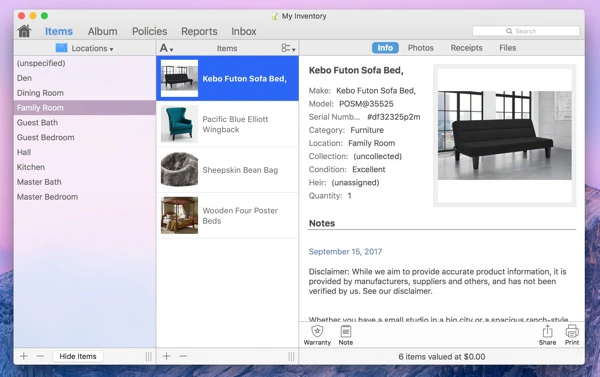Click the blue wingback chair thumbnail
The width and height of the screenshot is (600, 377).
pos(179,124)
